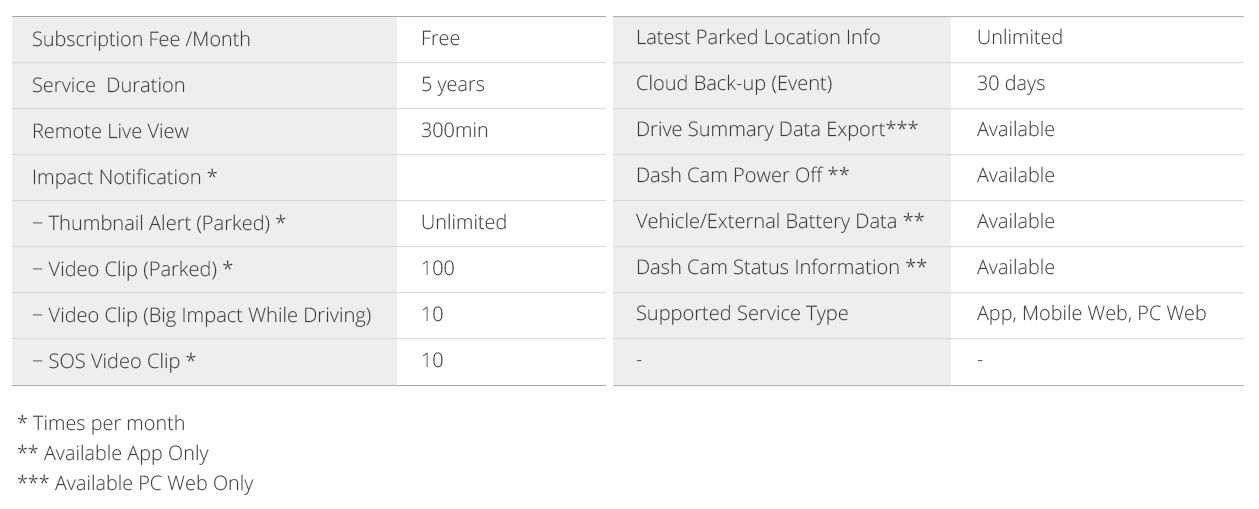This screenshot has width=1259, height=509.
Task: Click the Subscription Fee /Month label
Action: point(141,40)
